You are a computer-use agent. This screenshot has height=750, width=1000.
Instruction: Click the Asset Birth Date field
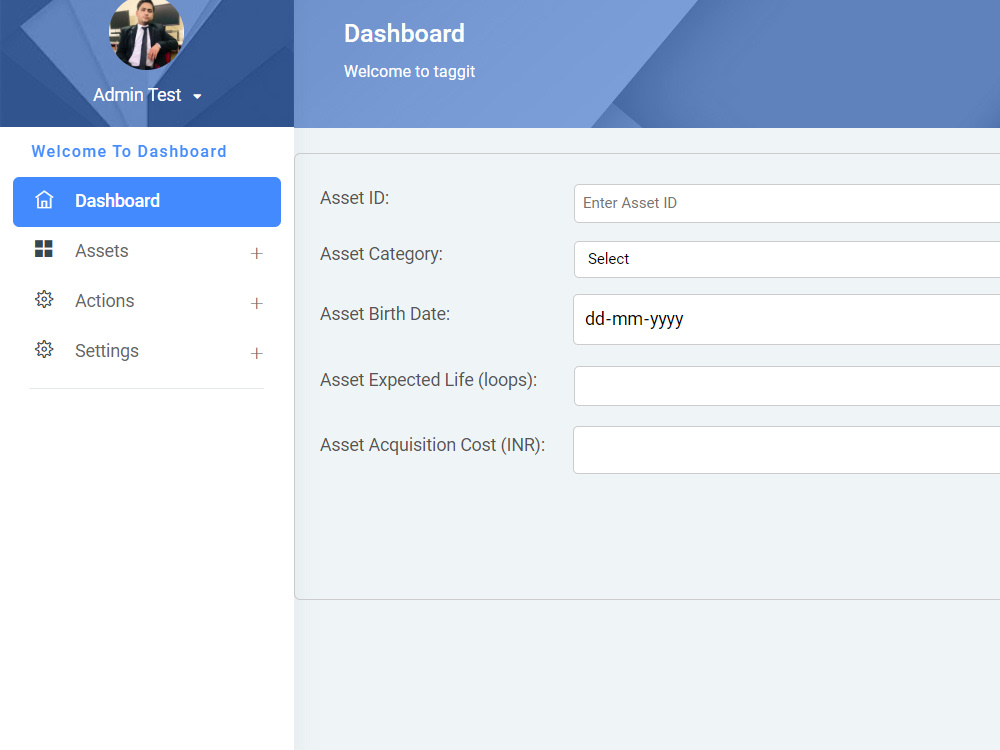[787, 320]
